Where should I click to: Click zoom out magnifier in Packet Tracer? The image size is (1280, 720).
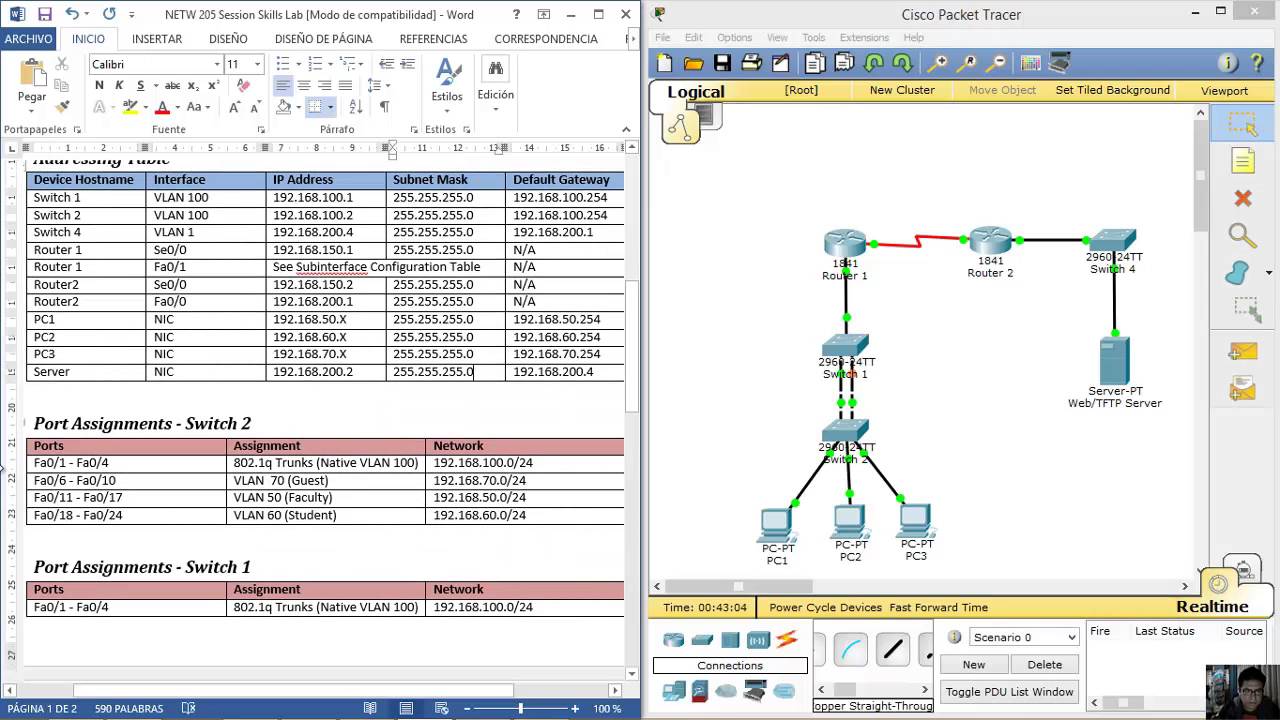[x=996, y=63]
